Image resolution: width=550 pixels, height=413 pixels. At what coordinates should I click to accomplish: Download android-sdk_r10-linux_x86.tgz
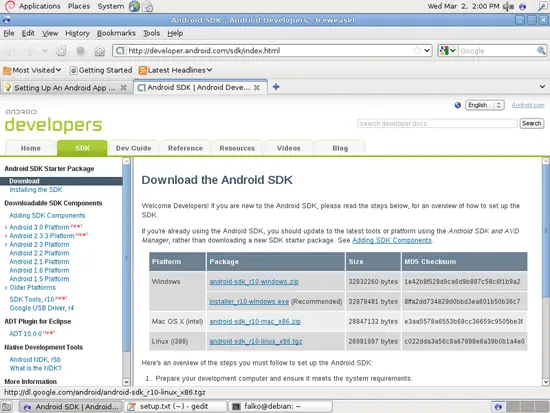[x=256, y=341]
